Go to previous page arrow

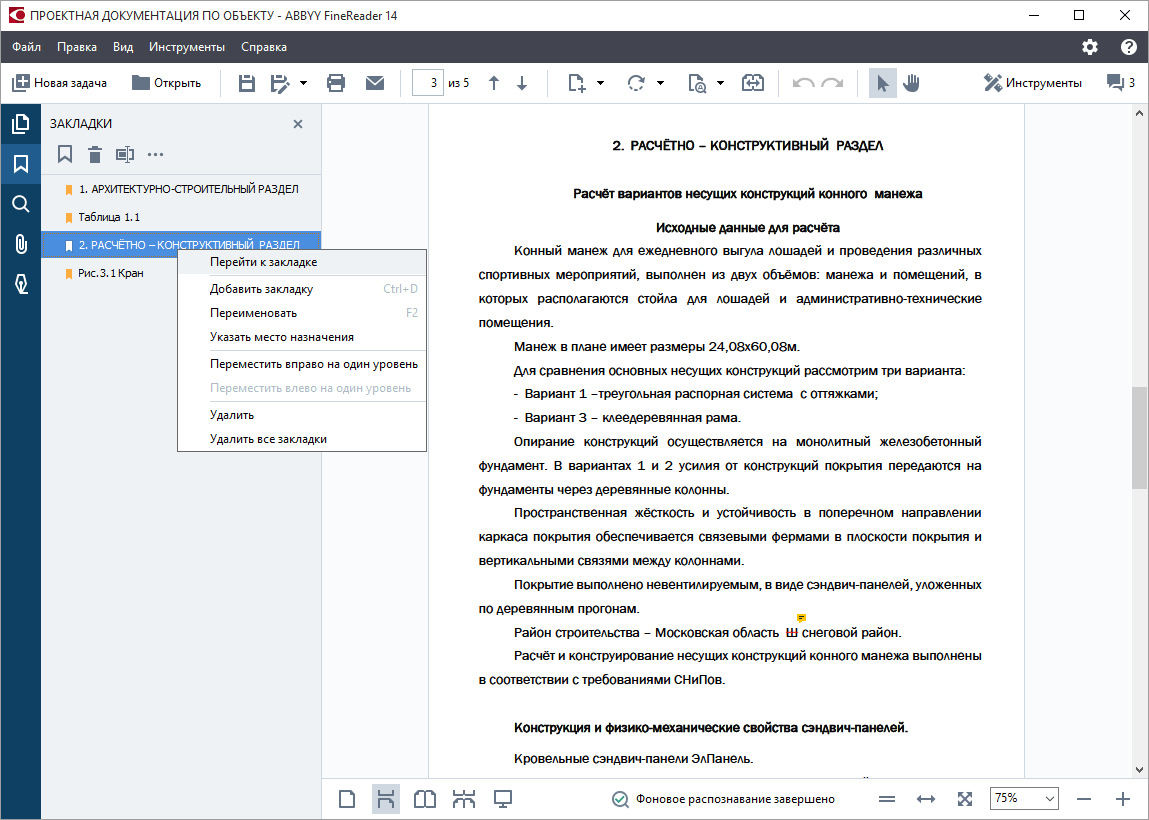(494, 83)
